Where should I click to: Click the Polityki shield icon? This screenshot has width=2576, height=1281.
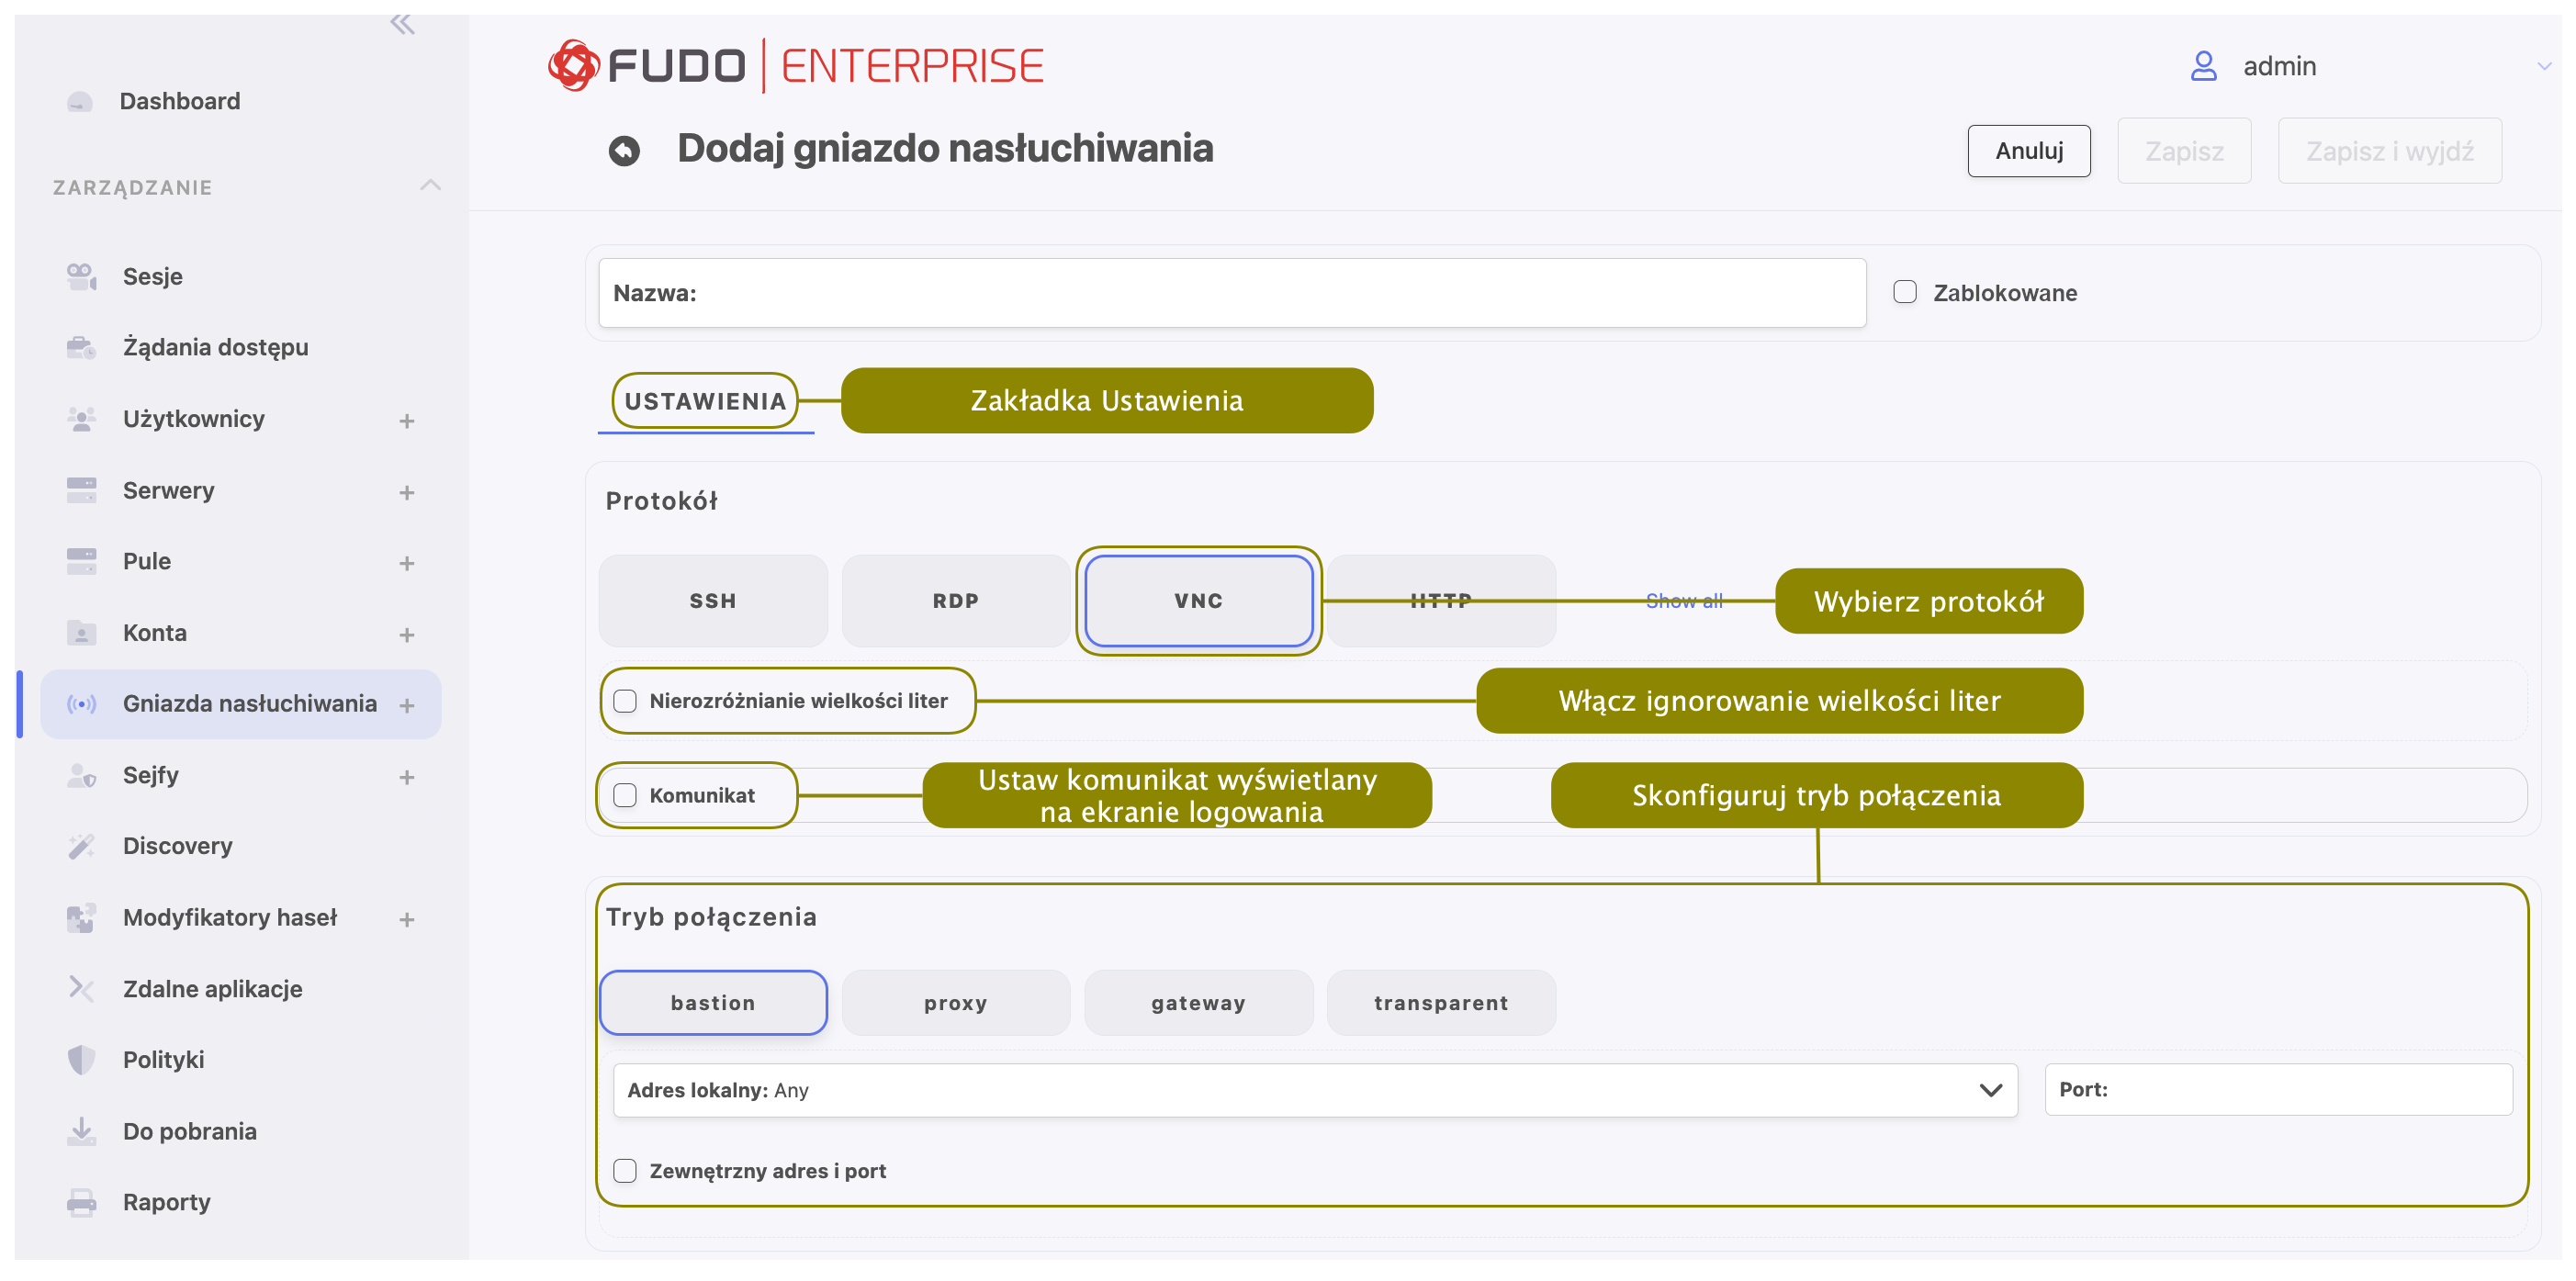pyautogui.click(x=81, y=1061)
